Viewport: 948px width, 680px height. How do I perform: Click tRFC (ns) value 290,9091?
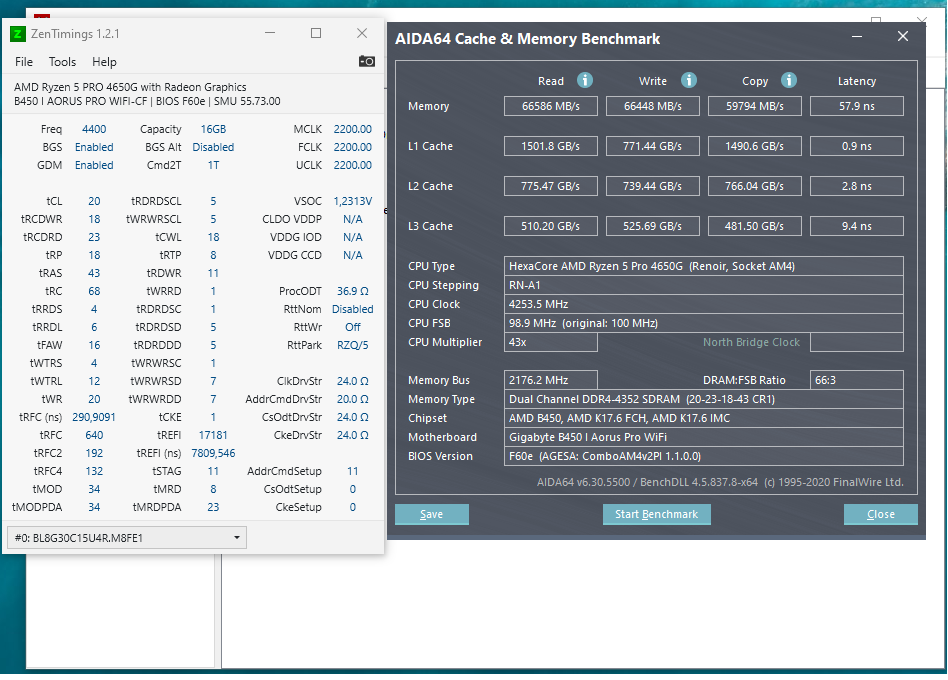94,417
